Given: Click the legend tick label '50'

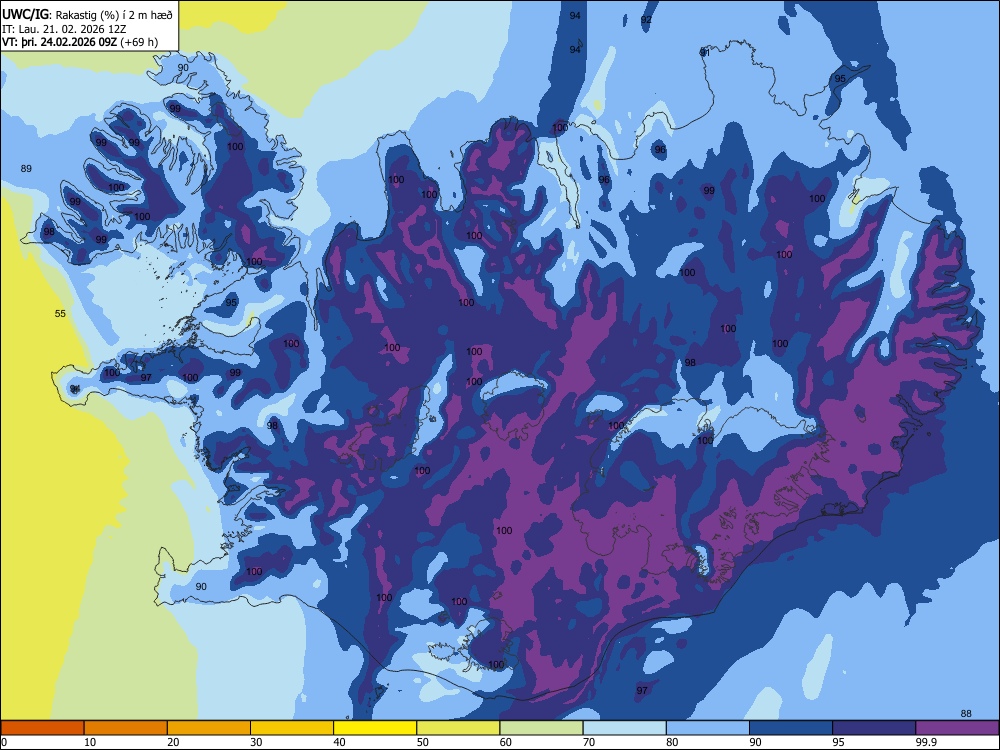Looking at the screenshot, I should pyautogui.click(x=423, y=742).
